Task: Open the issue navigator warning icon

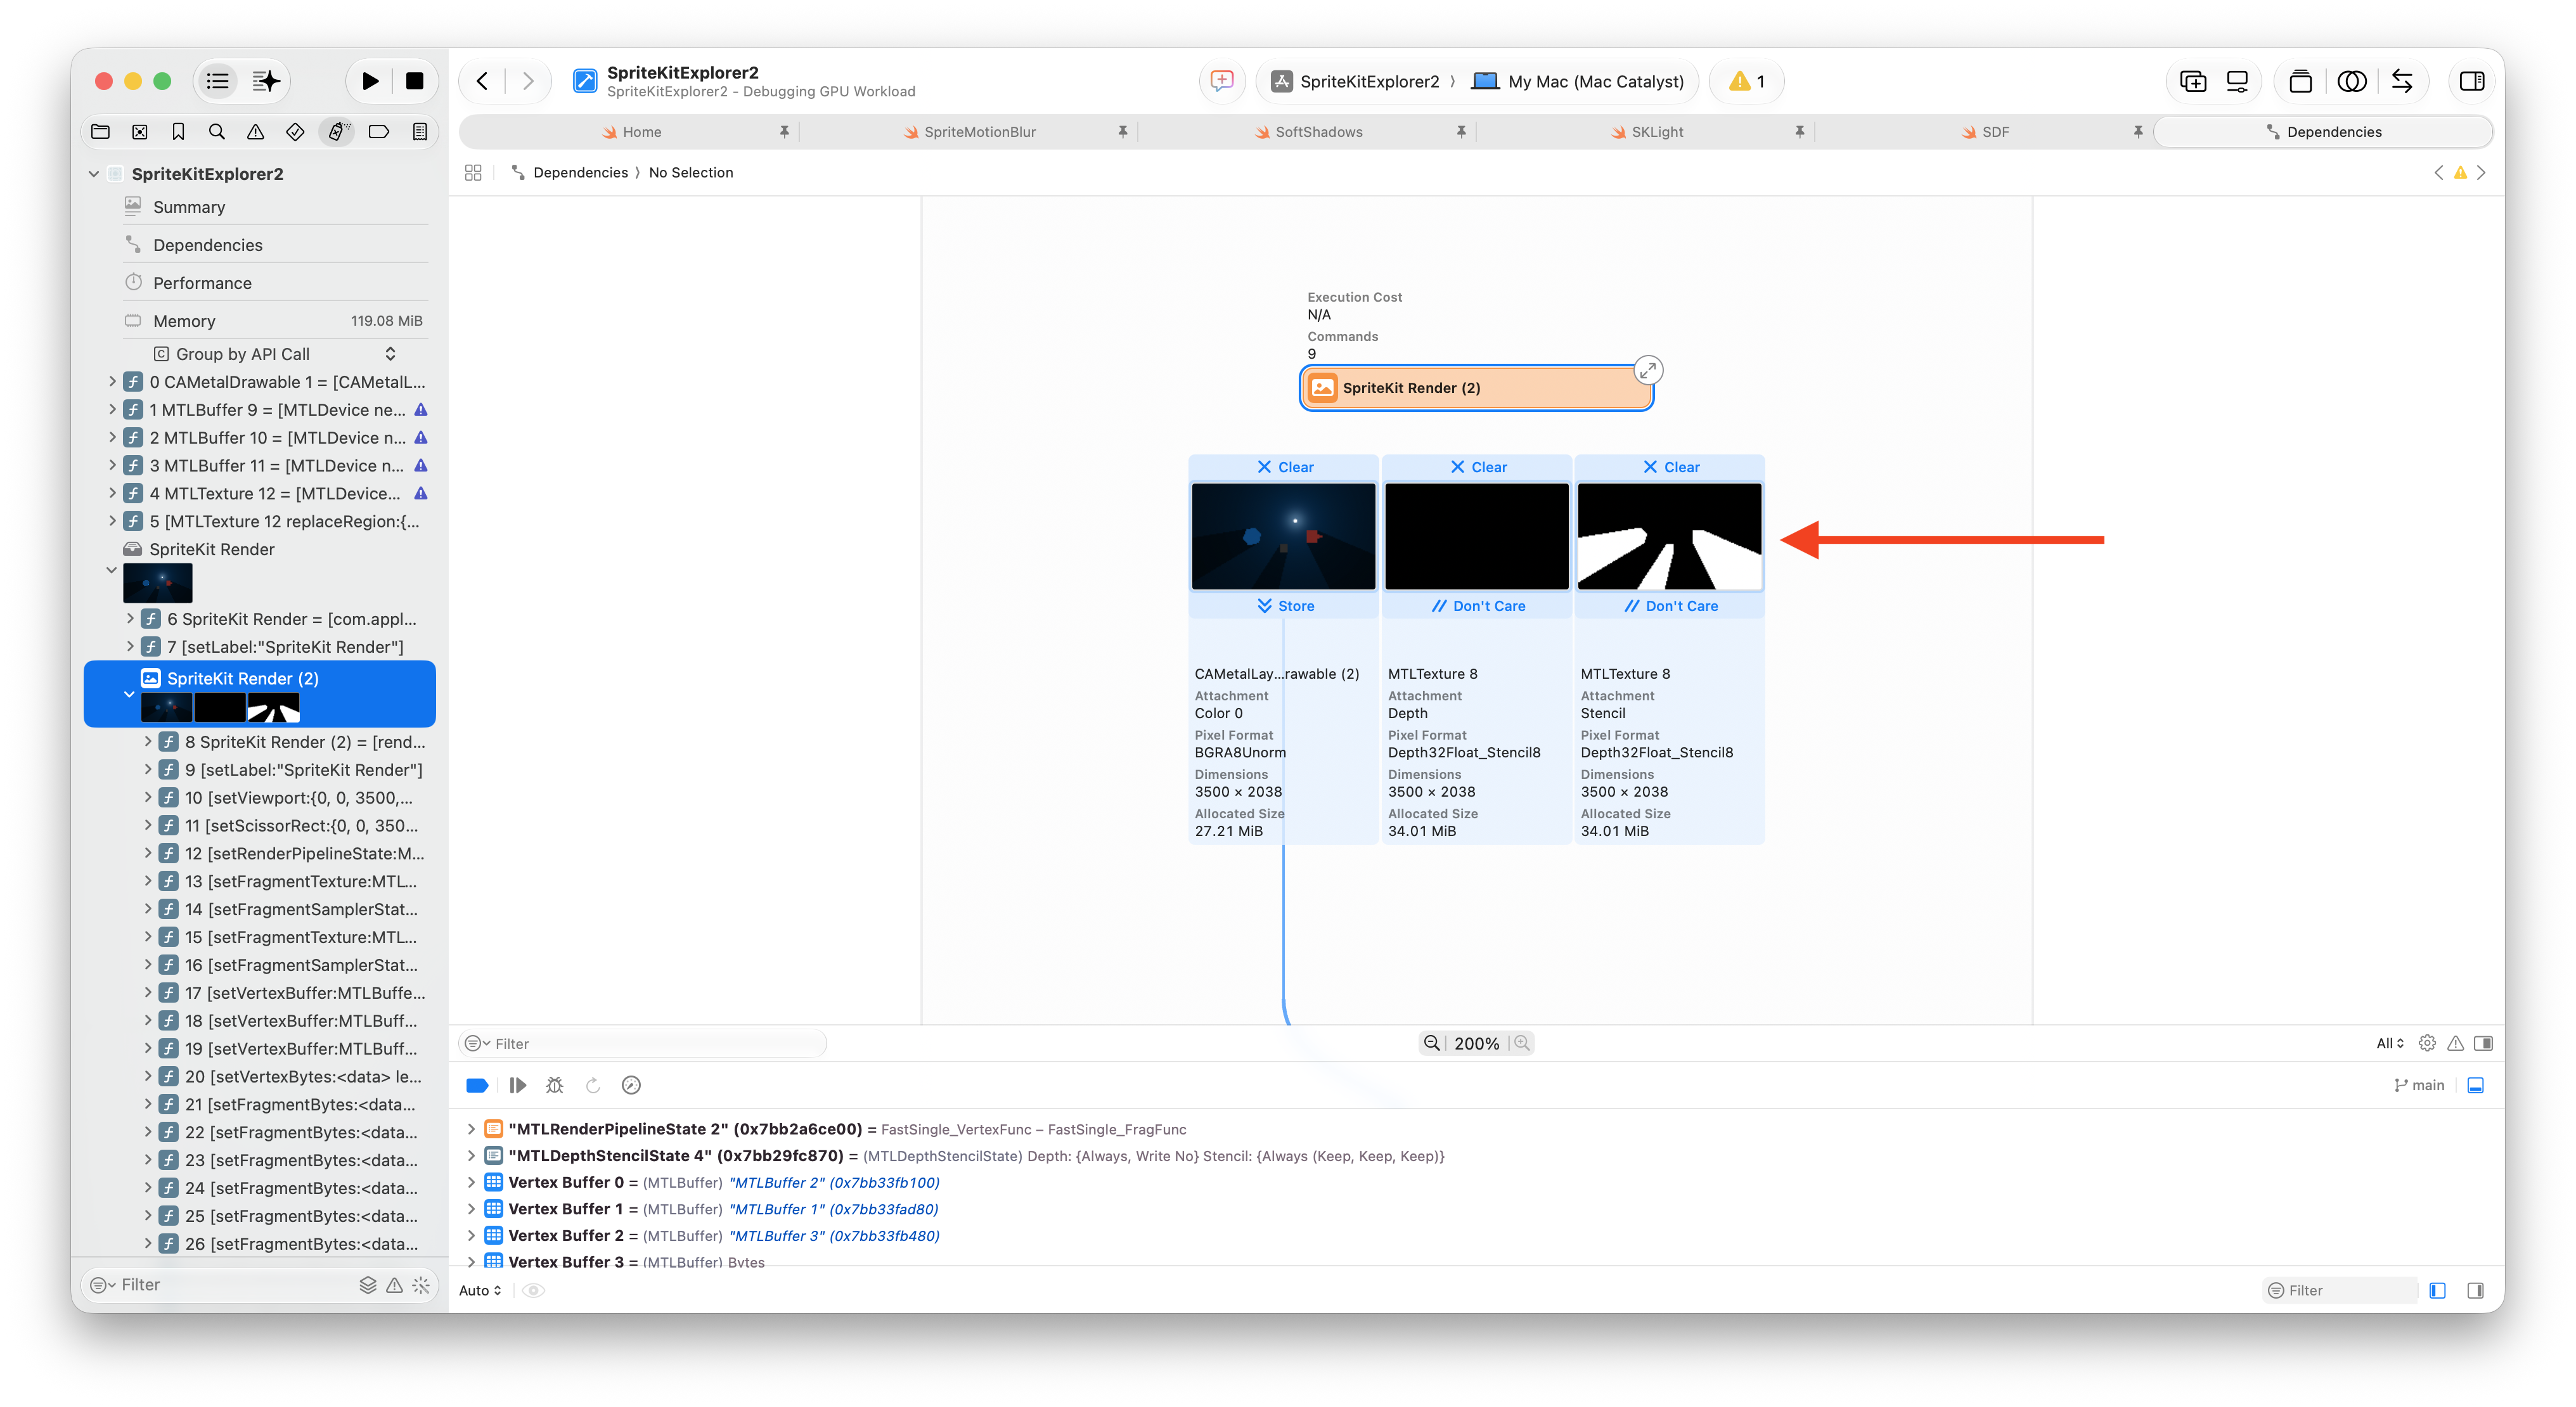Action: (x=256, y=131)
